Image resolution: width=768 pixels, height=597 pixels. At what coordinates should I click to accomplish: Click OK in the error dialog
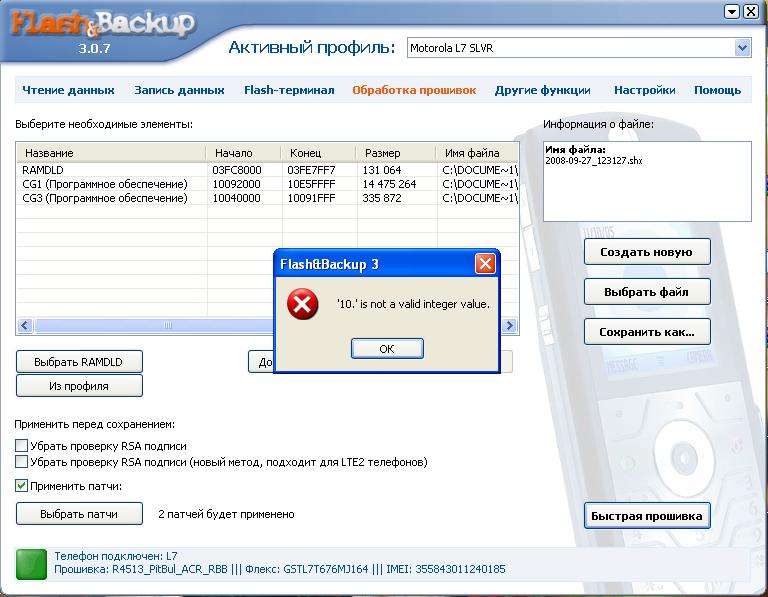(x=387, y=348)
